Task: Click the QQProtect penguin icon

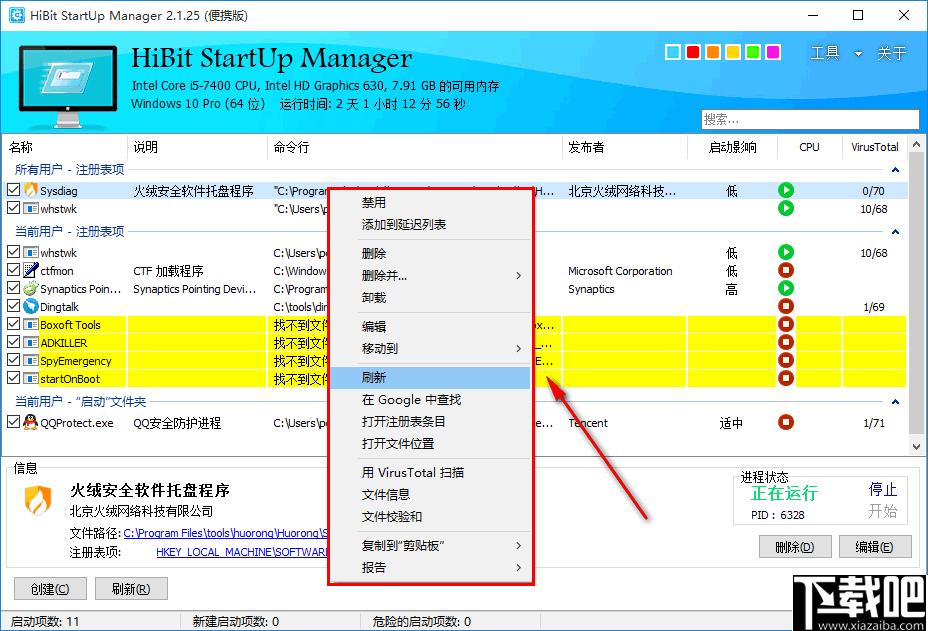Action: pyautogui.click(x=31, y=423)
